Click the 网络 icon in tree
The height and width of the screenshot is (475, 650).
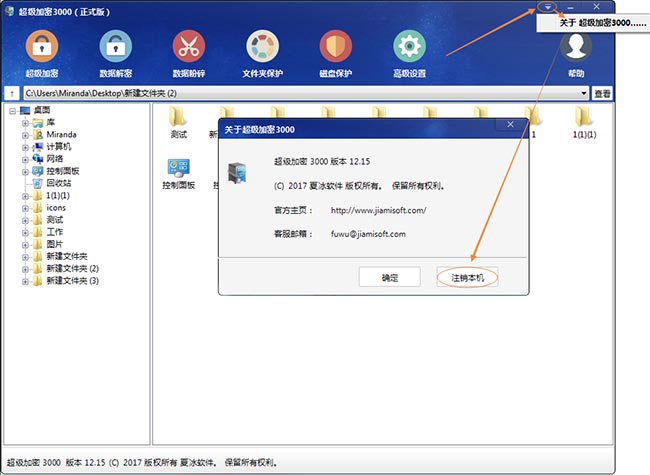[38, 159]
